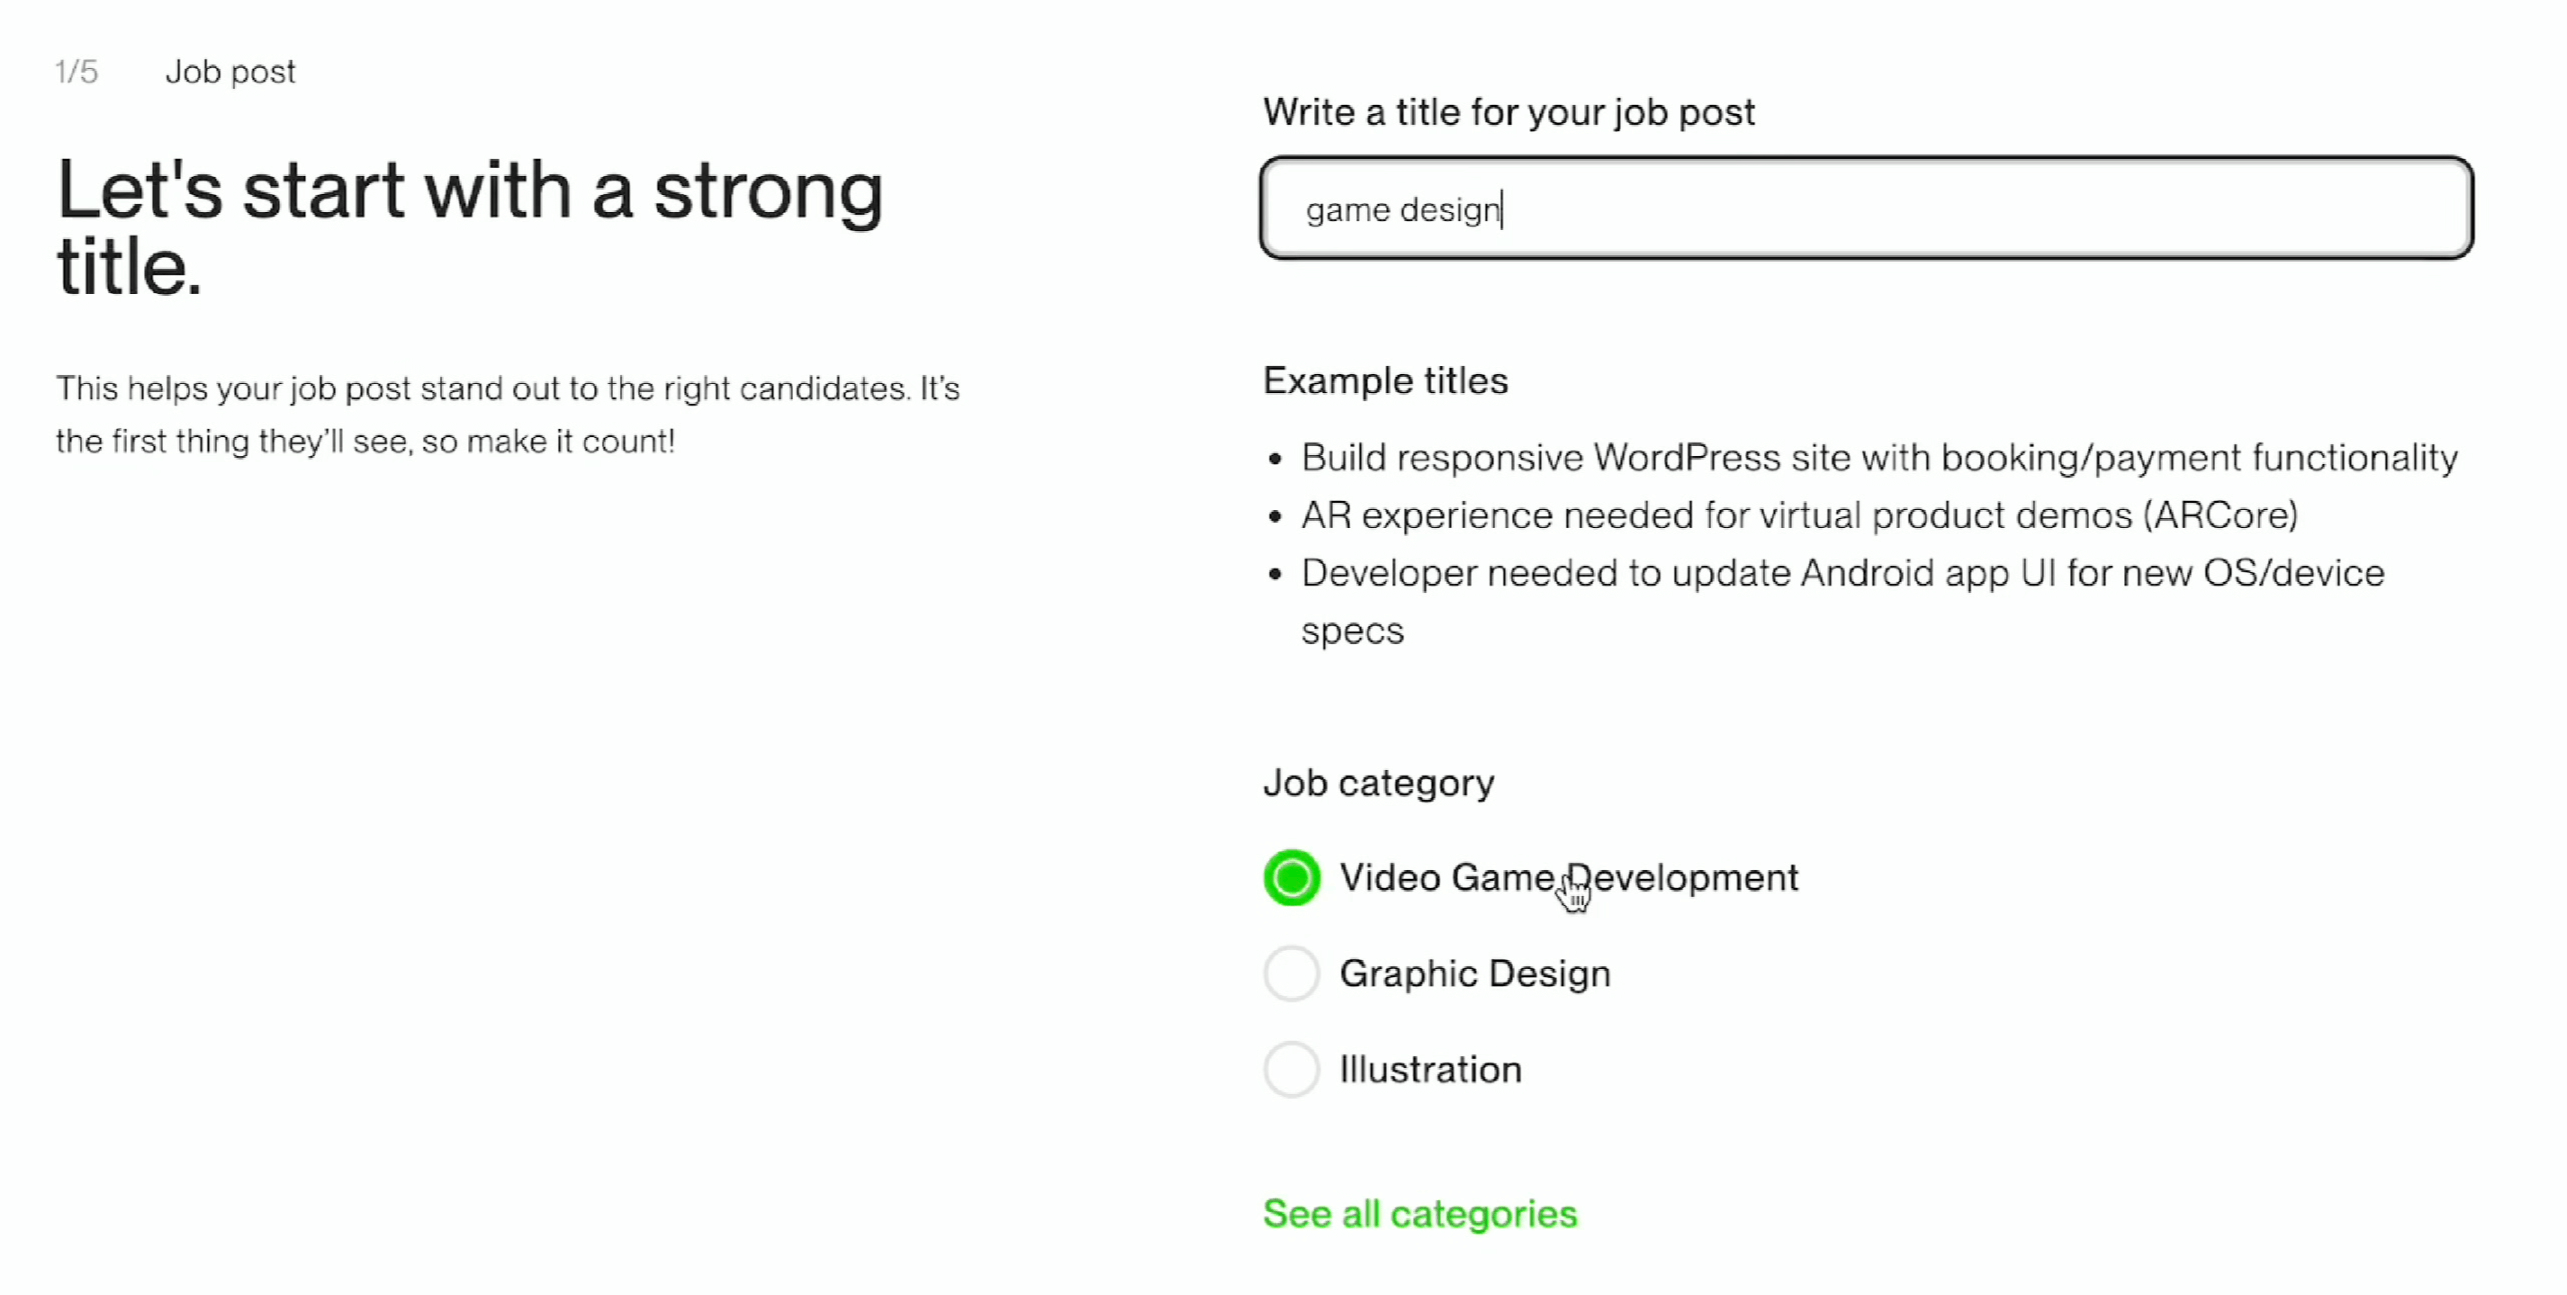Click the Video Game Development label text
Image resolution: width=2567 pixels, height=1295 pixels.
(1567, 878)
